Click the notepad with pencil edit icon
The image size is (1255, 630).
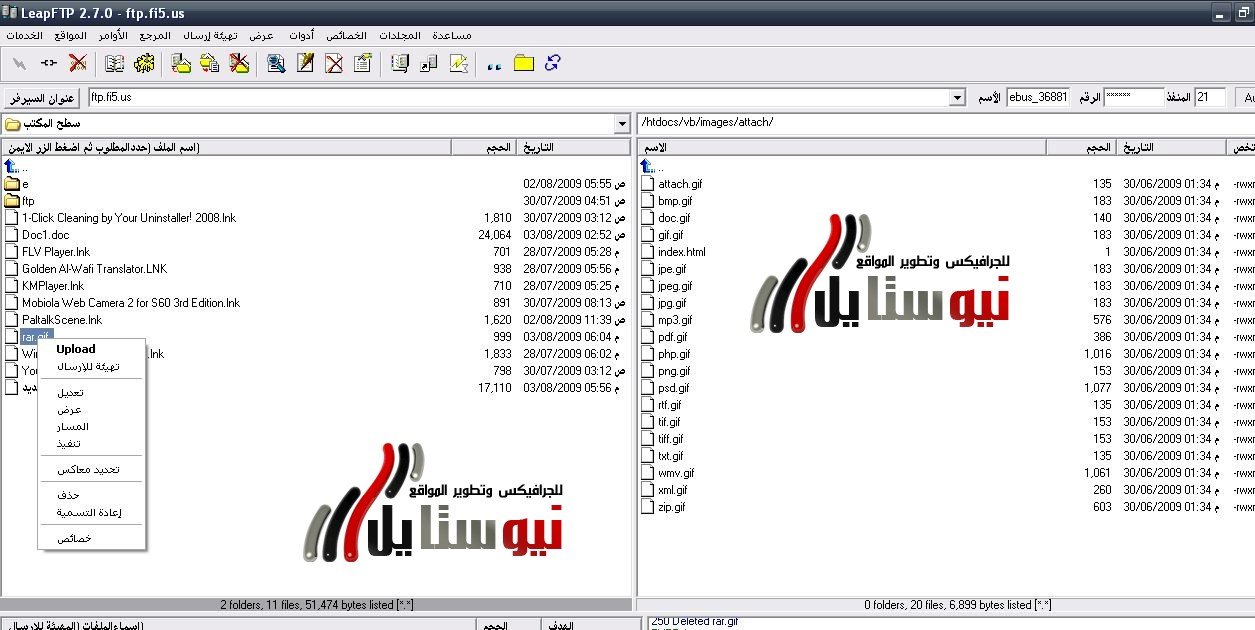[x=305, y=63]
